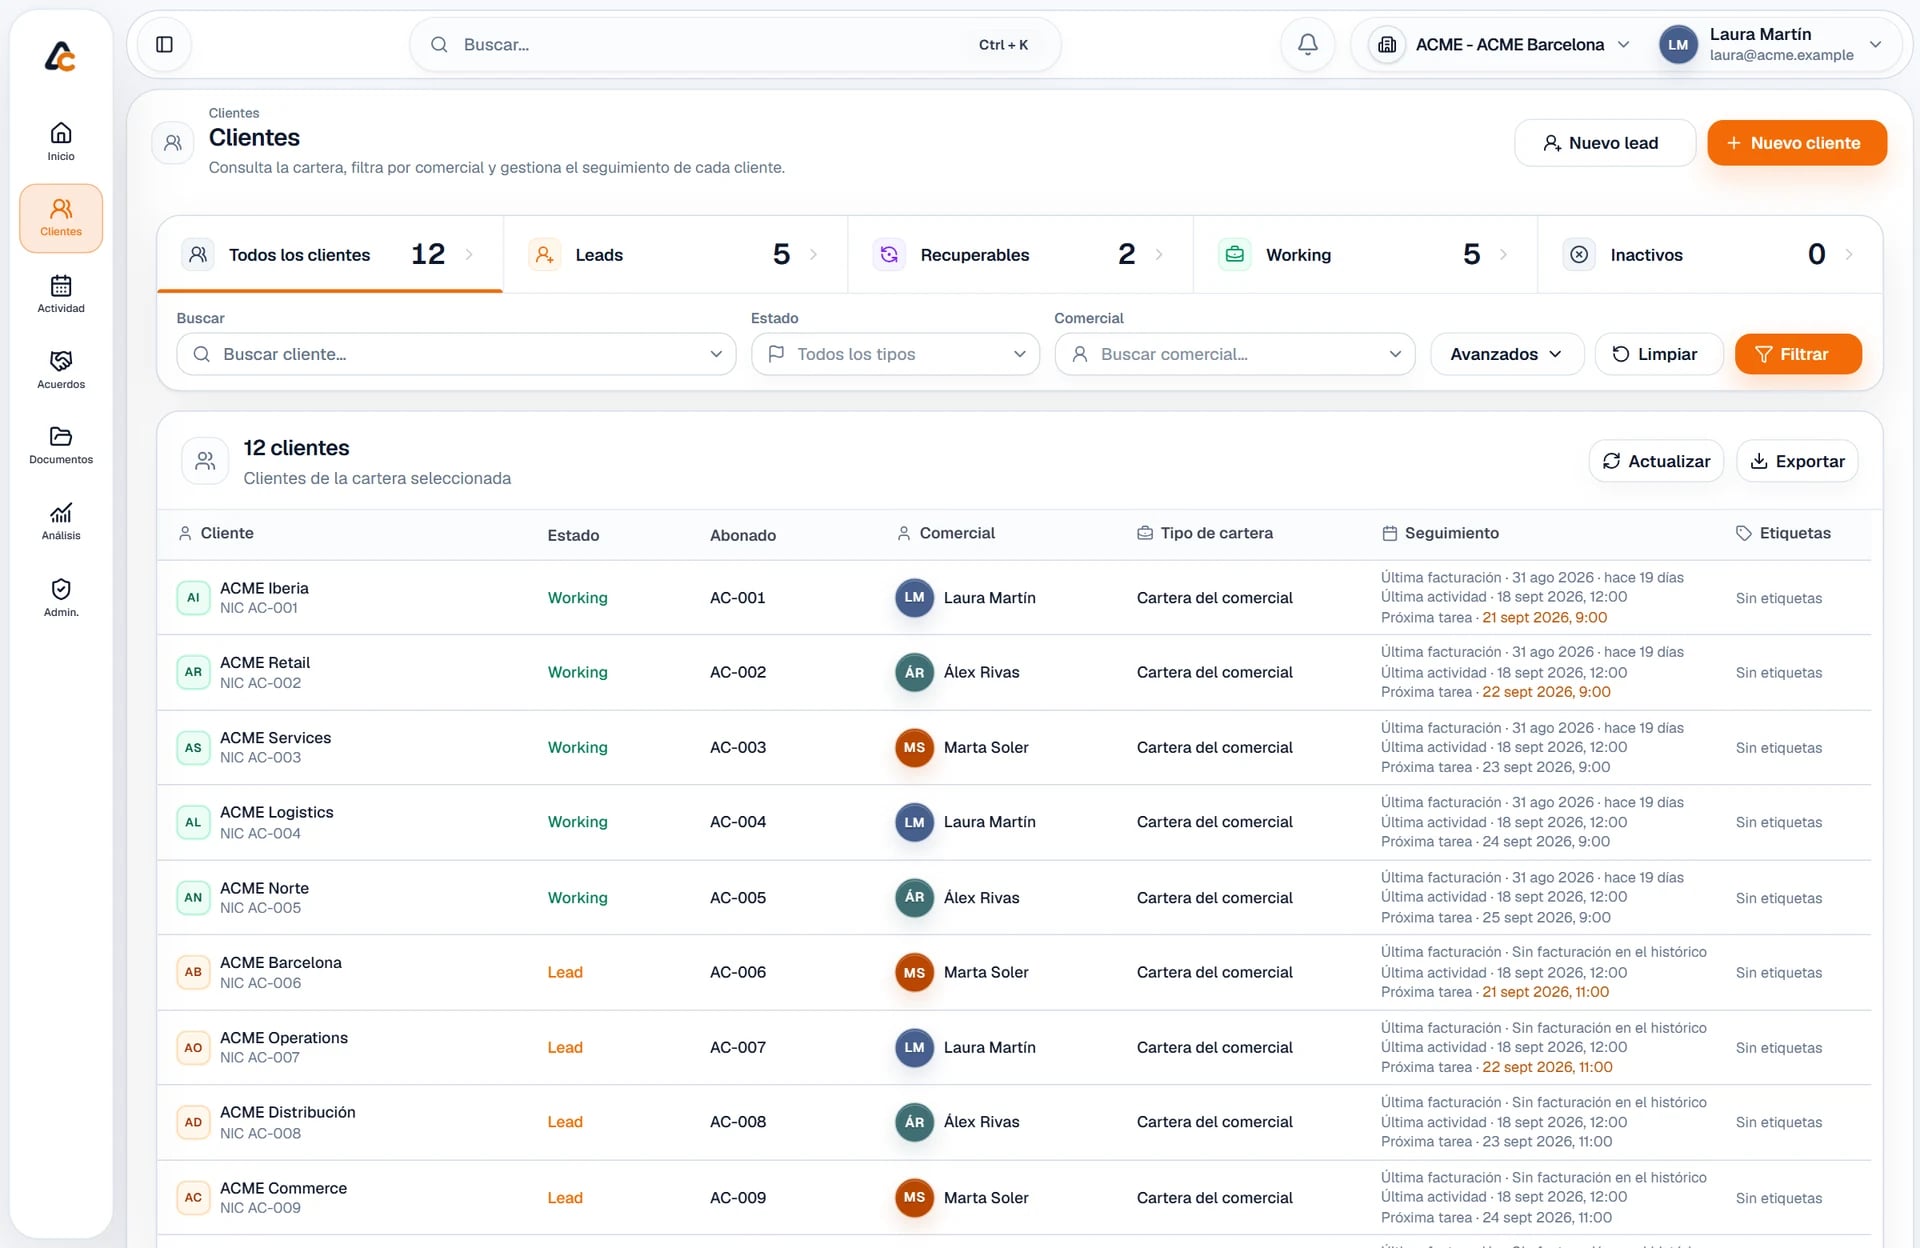Open Actividad calendar in sidebar
Viewport: 1920px width, 1248px height.
click(x=61, y=294)
